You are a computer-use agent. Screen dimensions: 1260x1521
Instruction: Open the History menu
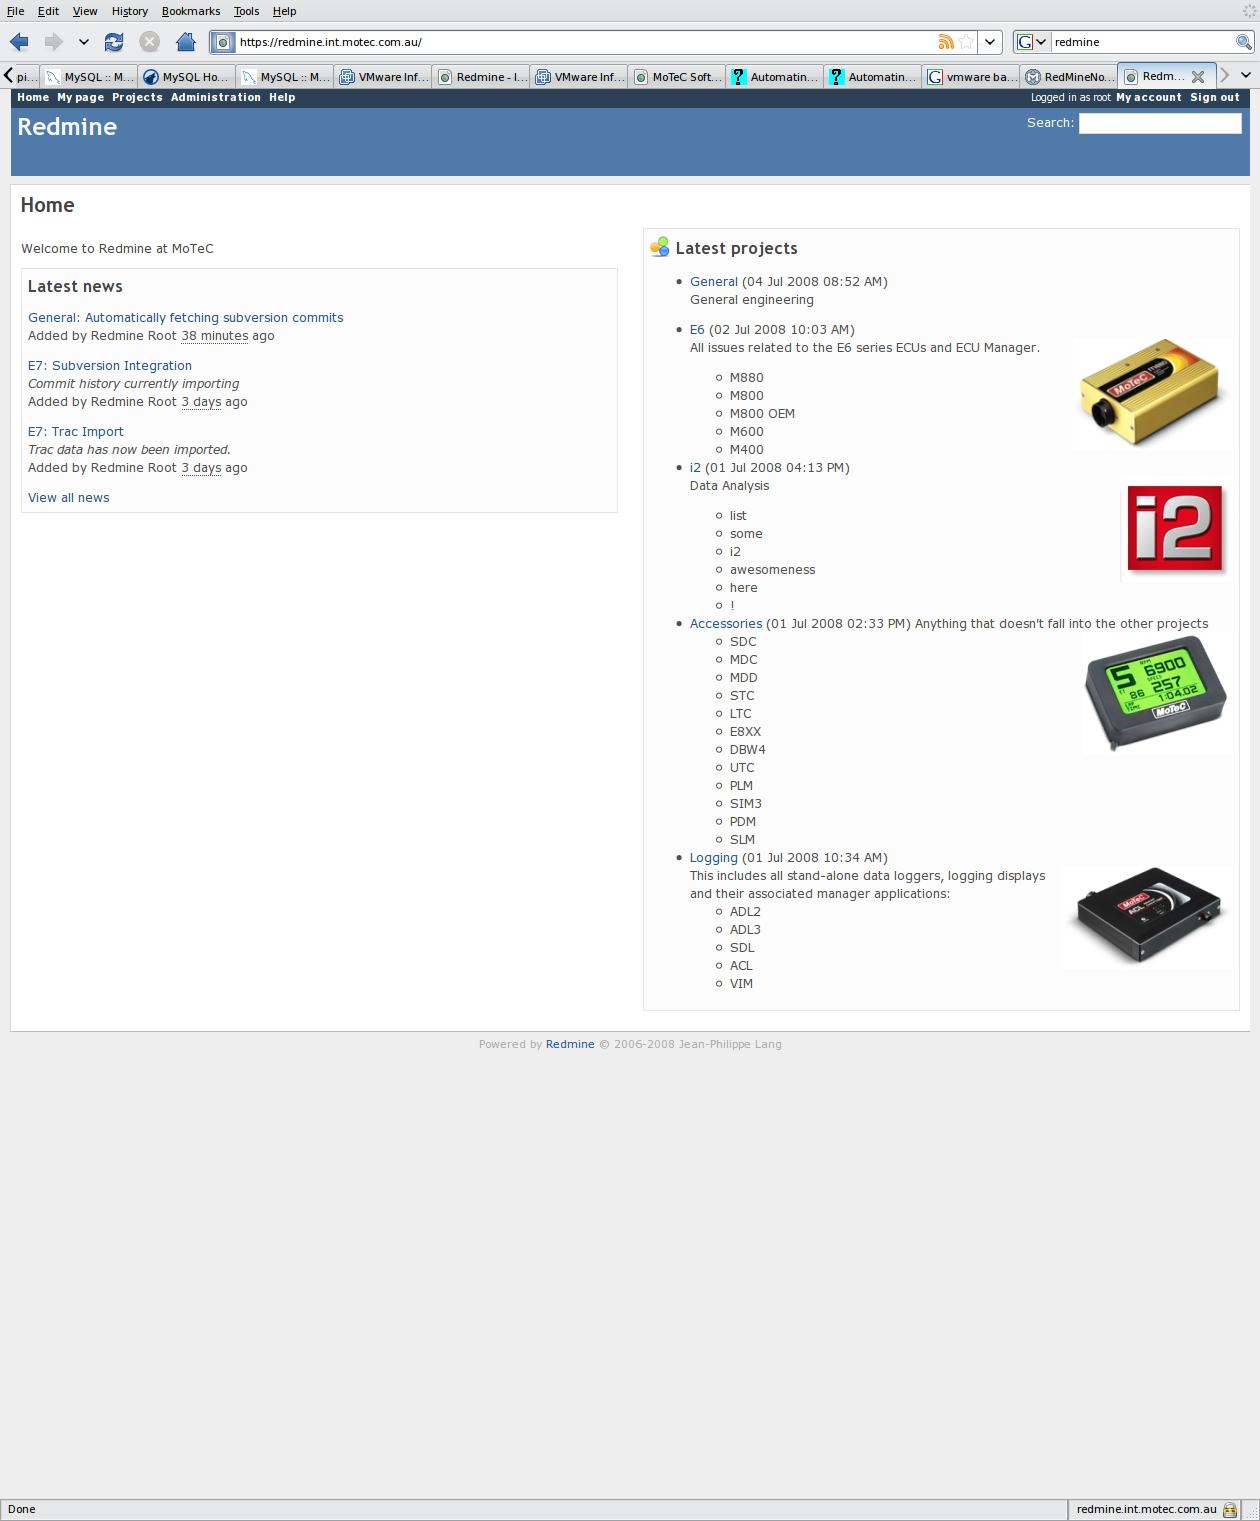click(130, 11)
